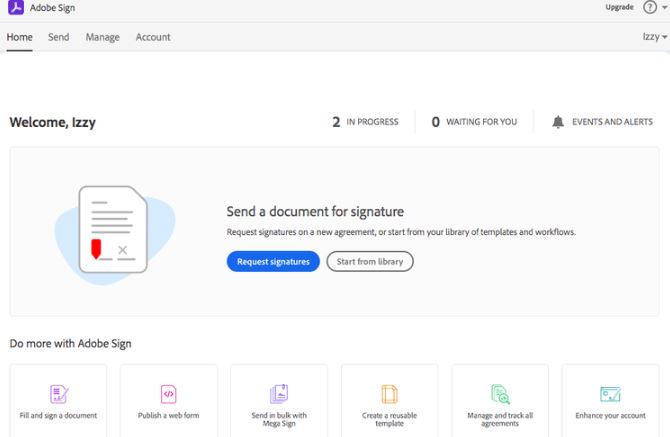Open Events and Alerts text link

click(612, 122)
